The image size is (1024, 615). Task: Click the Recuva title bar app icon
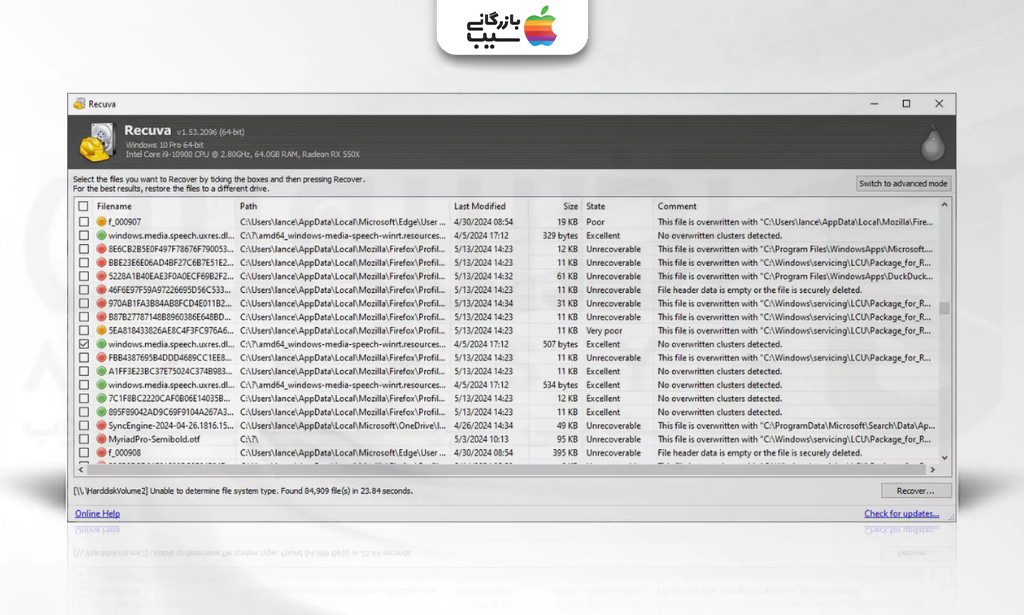[x=79, y=104]
